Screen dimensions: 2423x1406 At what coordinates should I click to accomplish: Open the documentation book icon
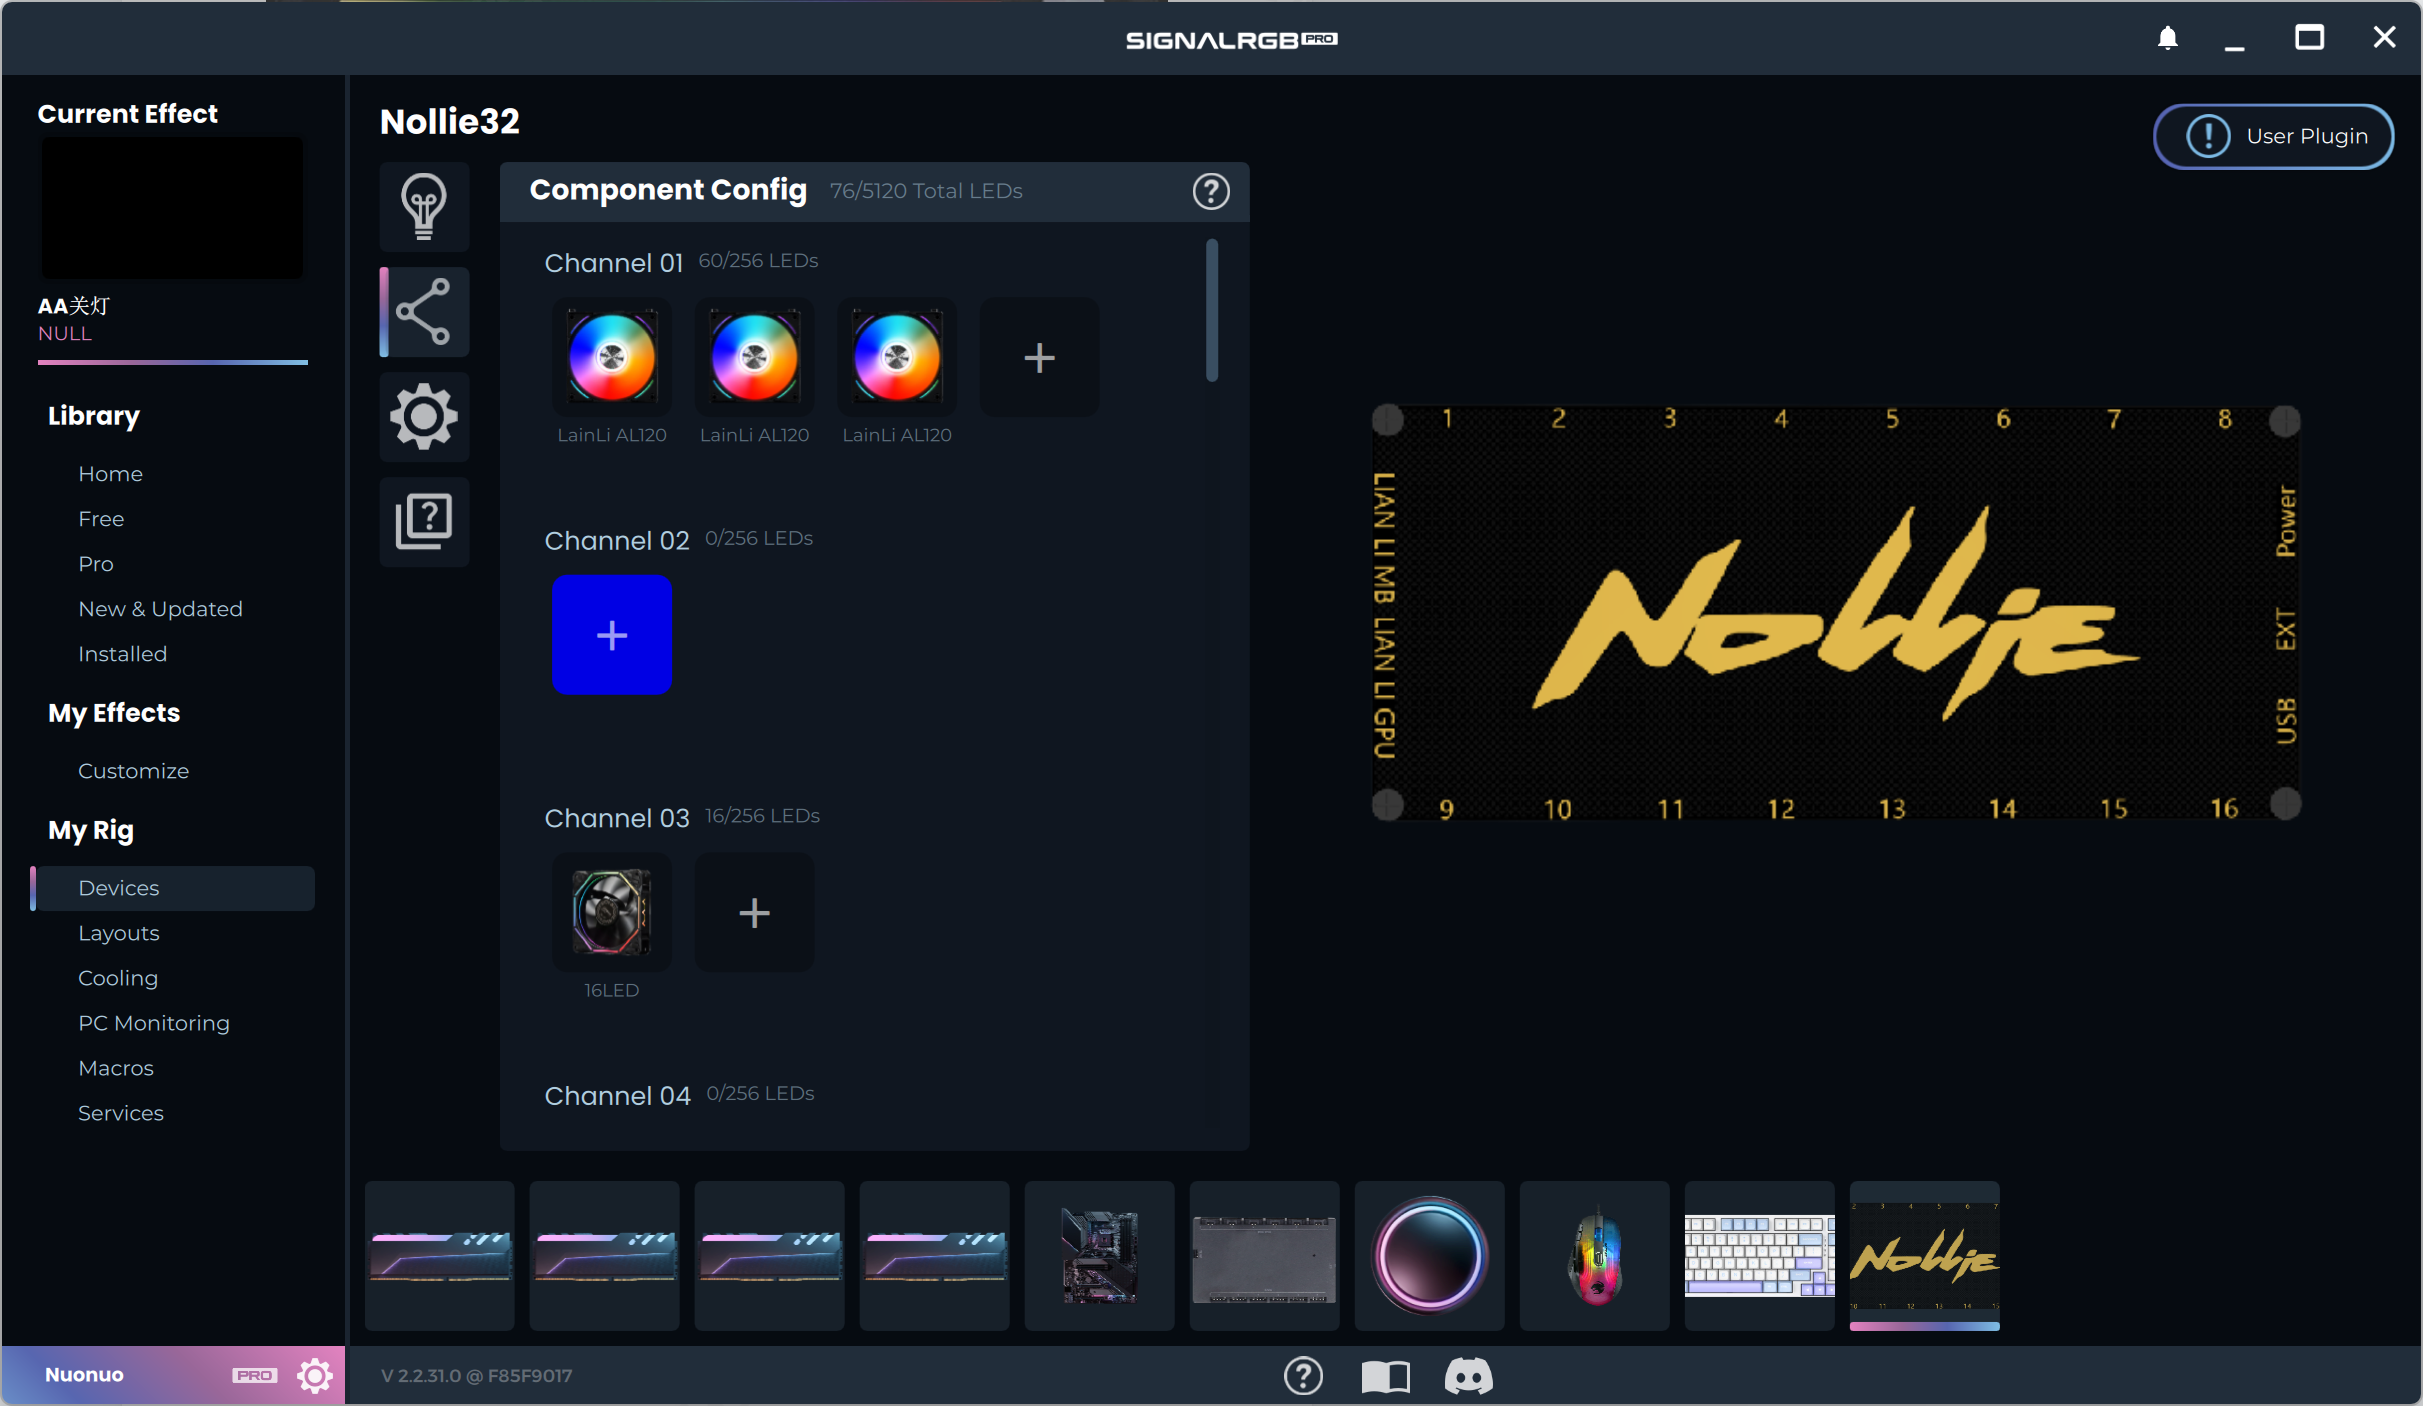coord(1385,1376)
